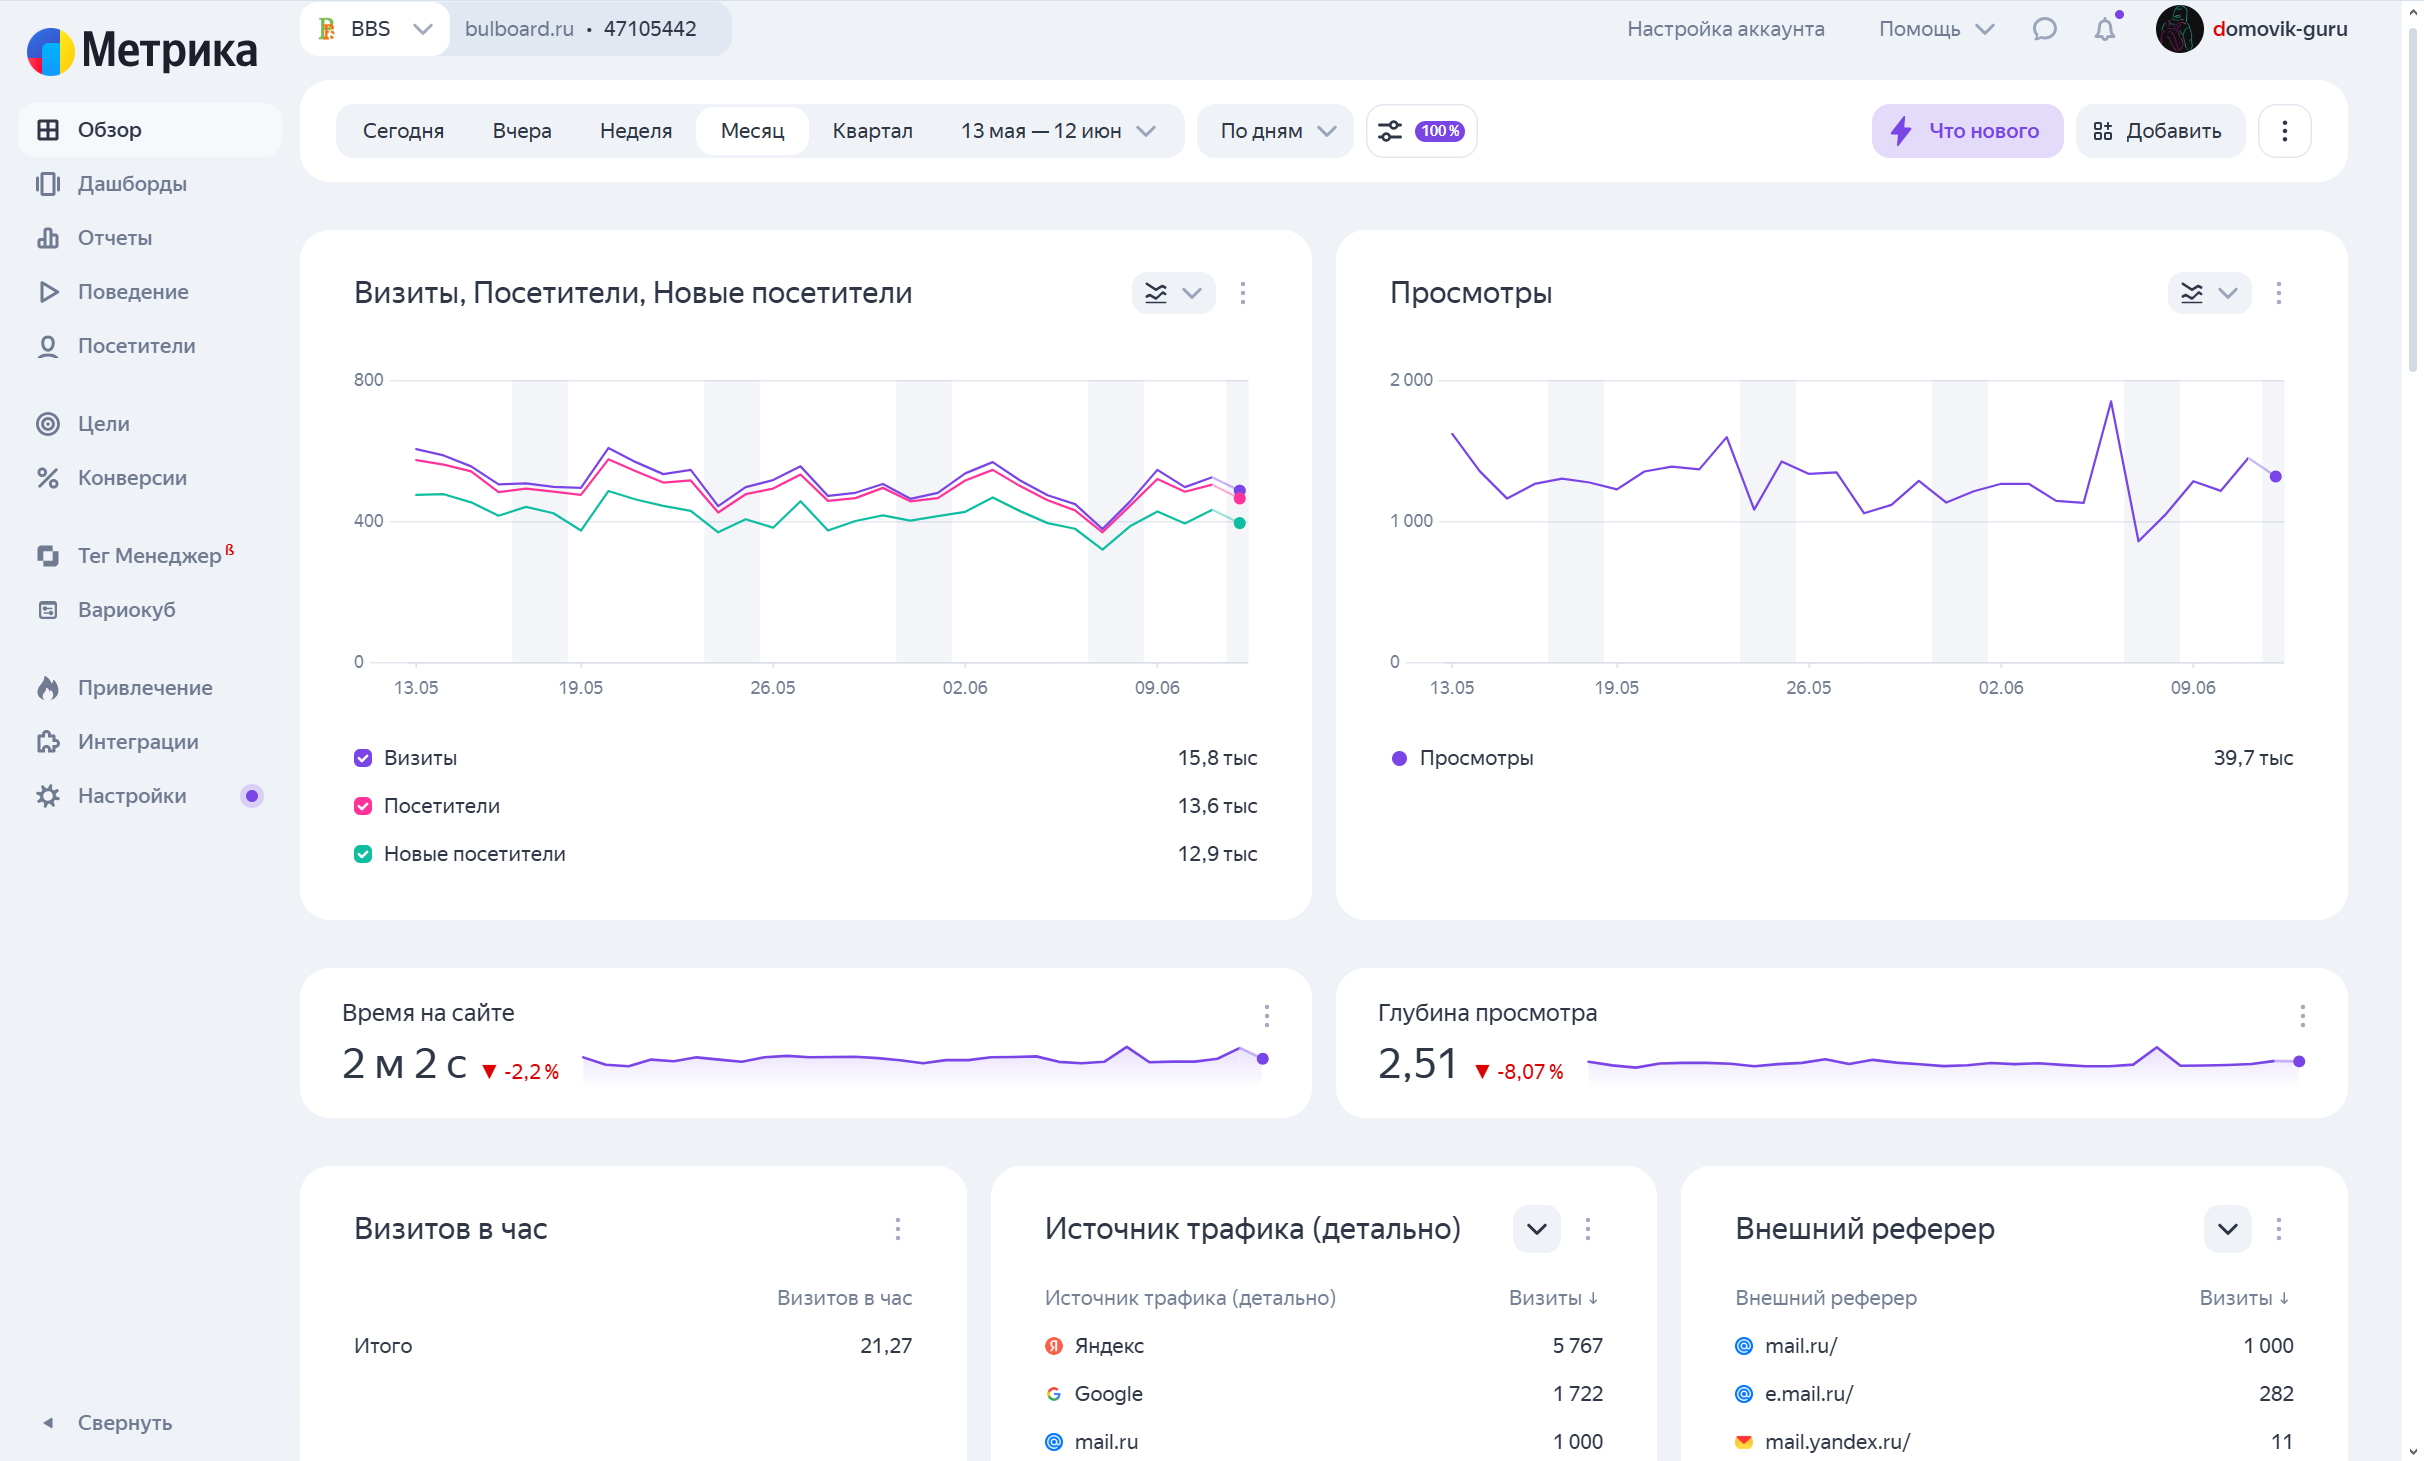The image size is (2424, 1461).
Task: Disable the Новые посетители series checkbox
Action: tap(363, 854)
